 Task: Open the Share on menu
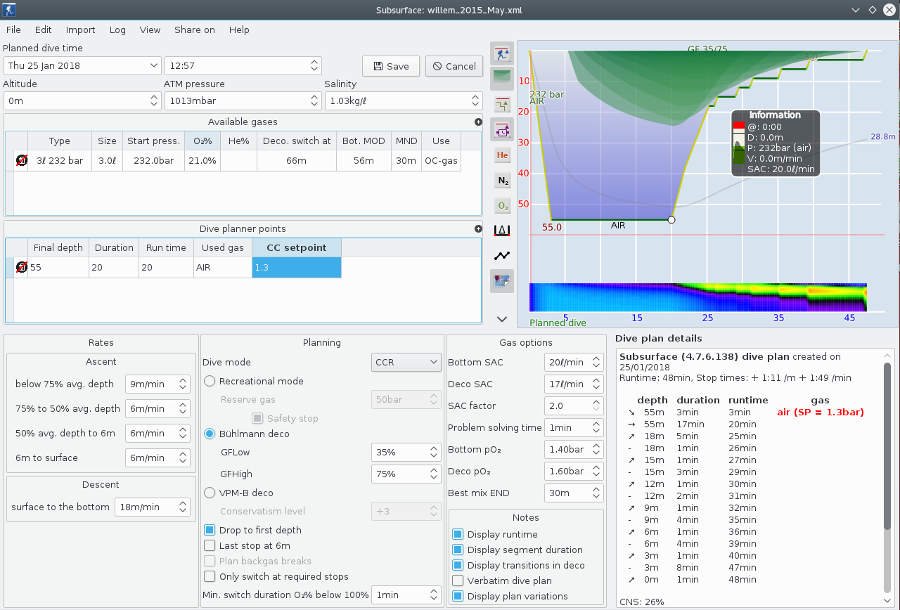[194, 30]
